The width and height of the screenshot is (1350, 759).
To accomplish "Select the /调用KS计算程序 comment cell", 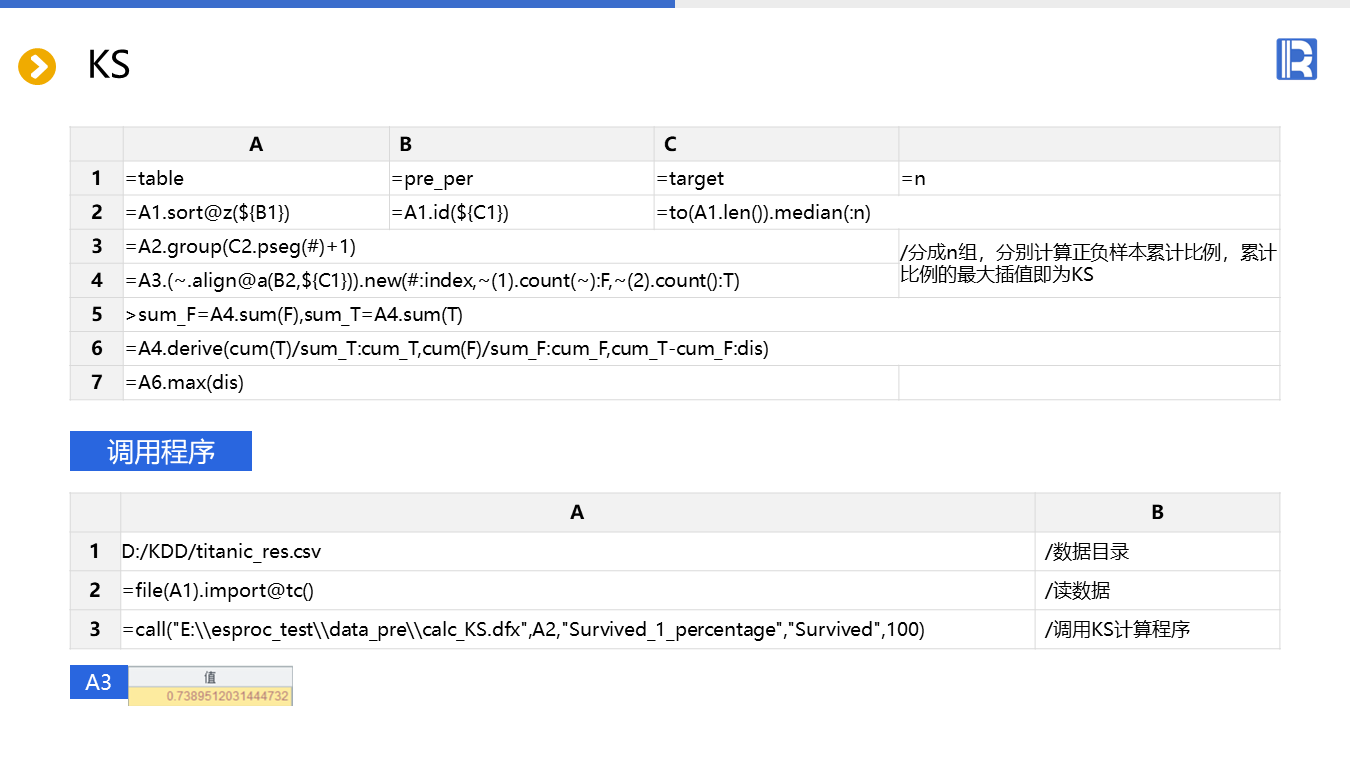I will (1157, 629).
